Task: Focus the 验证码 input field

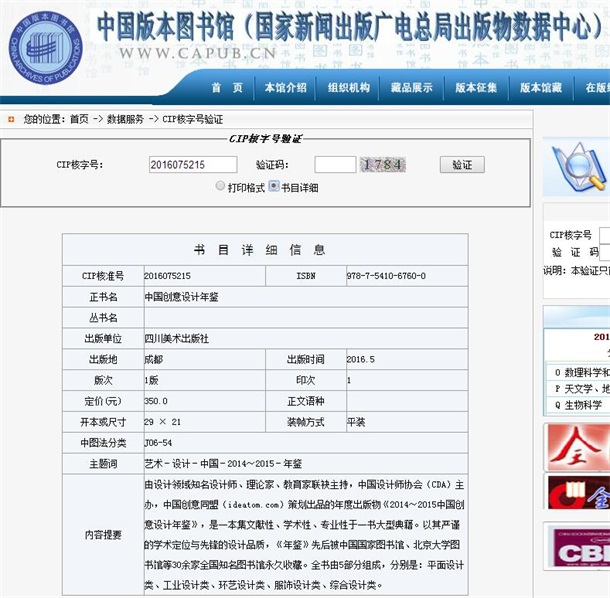Action: coord(335,165)
